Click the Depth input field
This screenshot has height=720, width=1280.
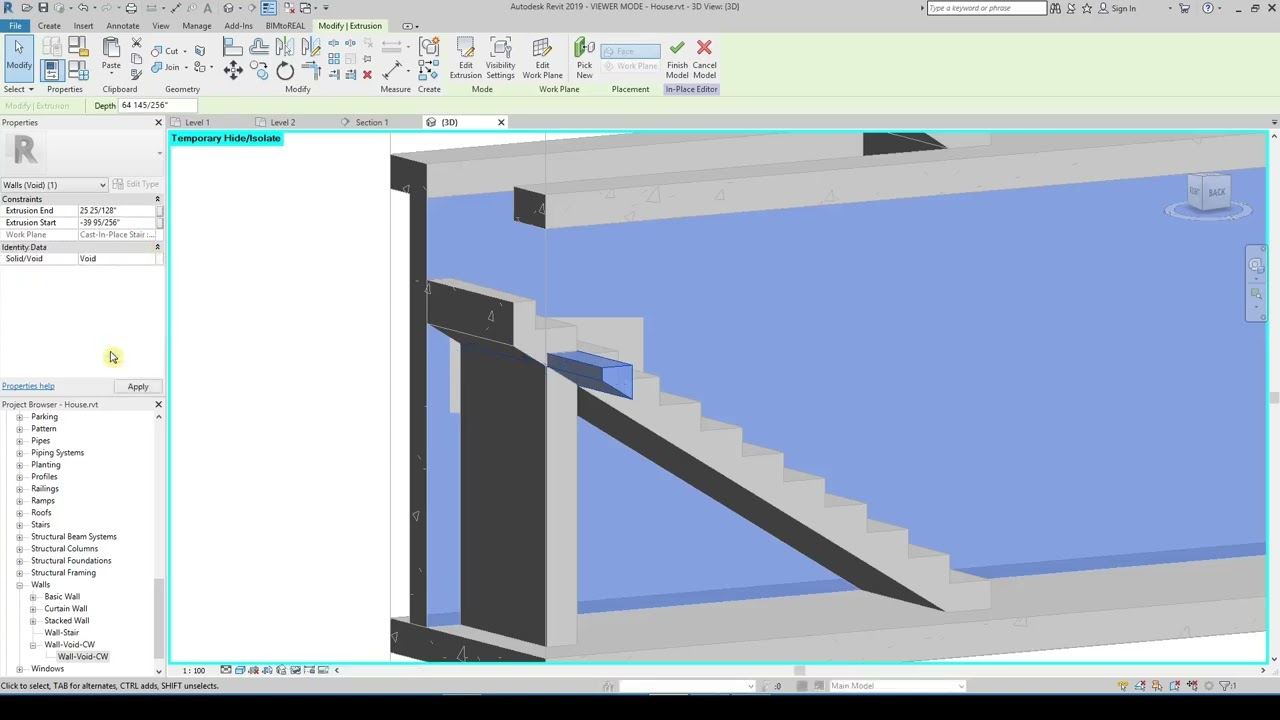(x=157, y=105)
